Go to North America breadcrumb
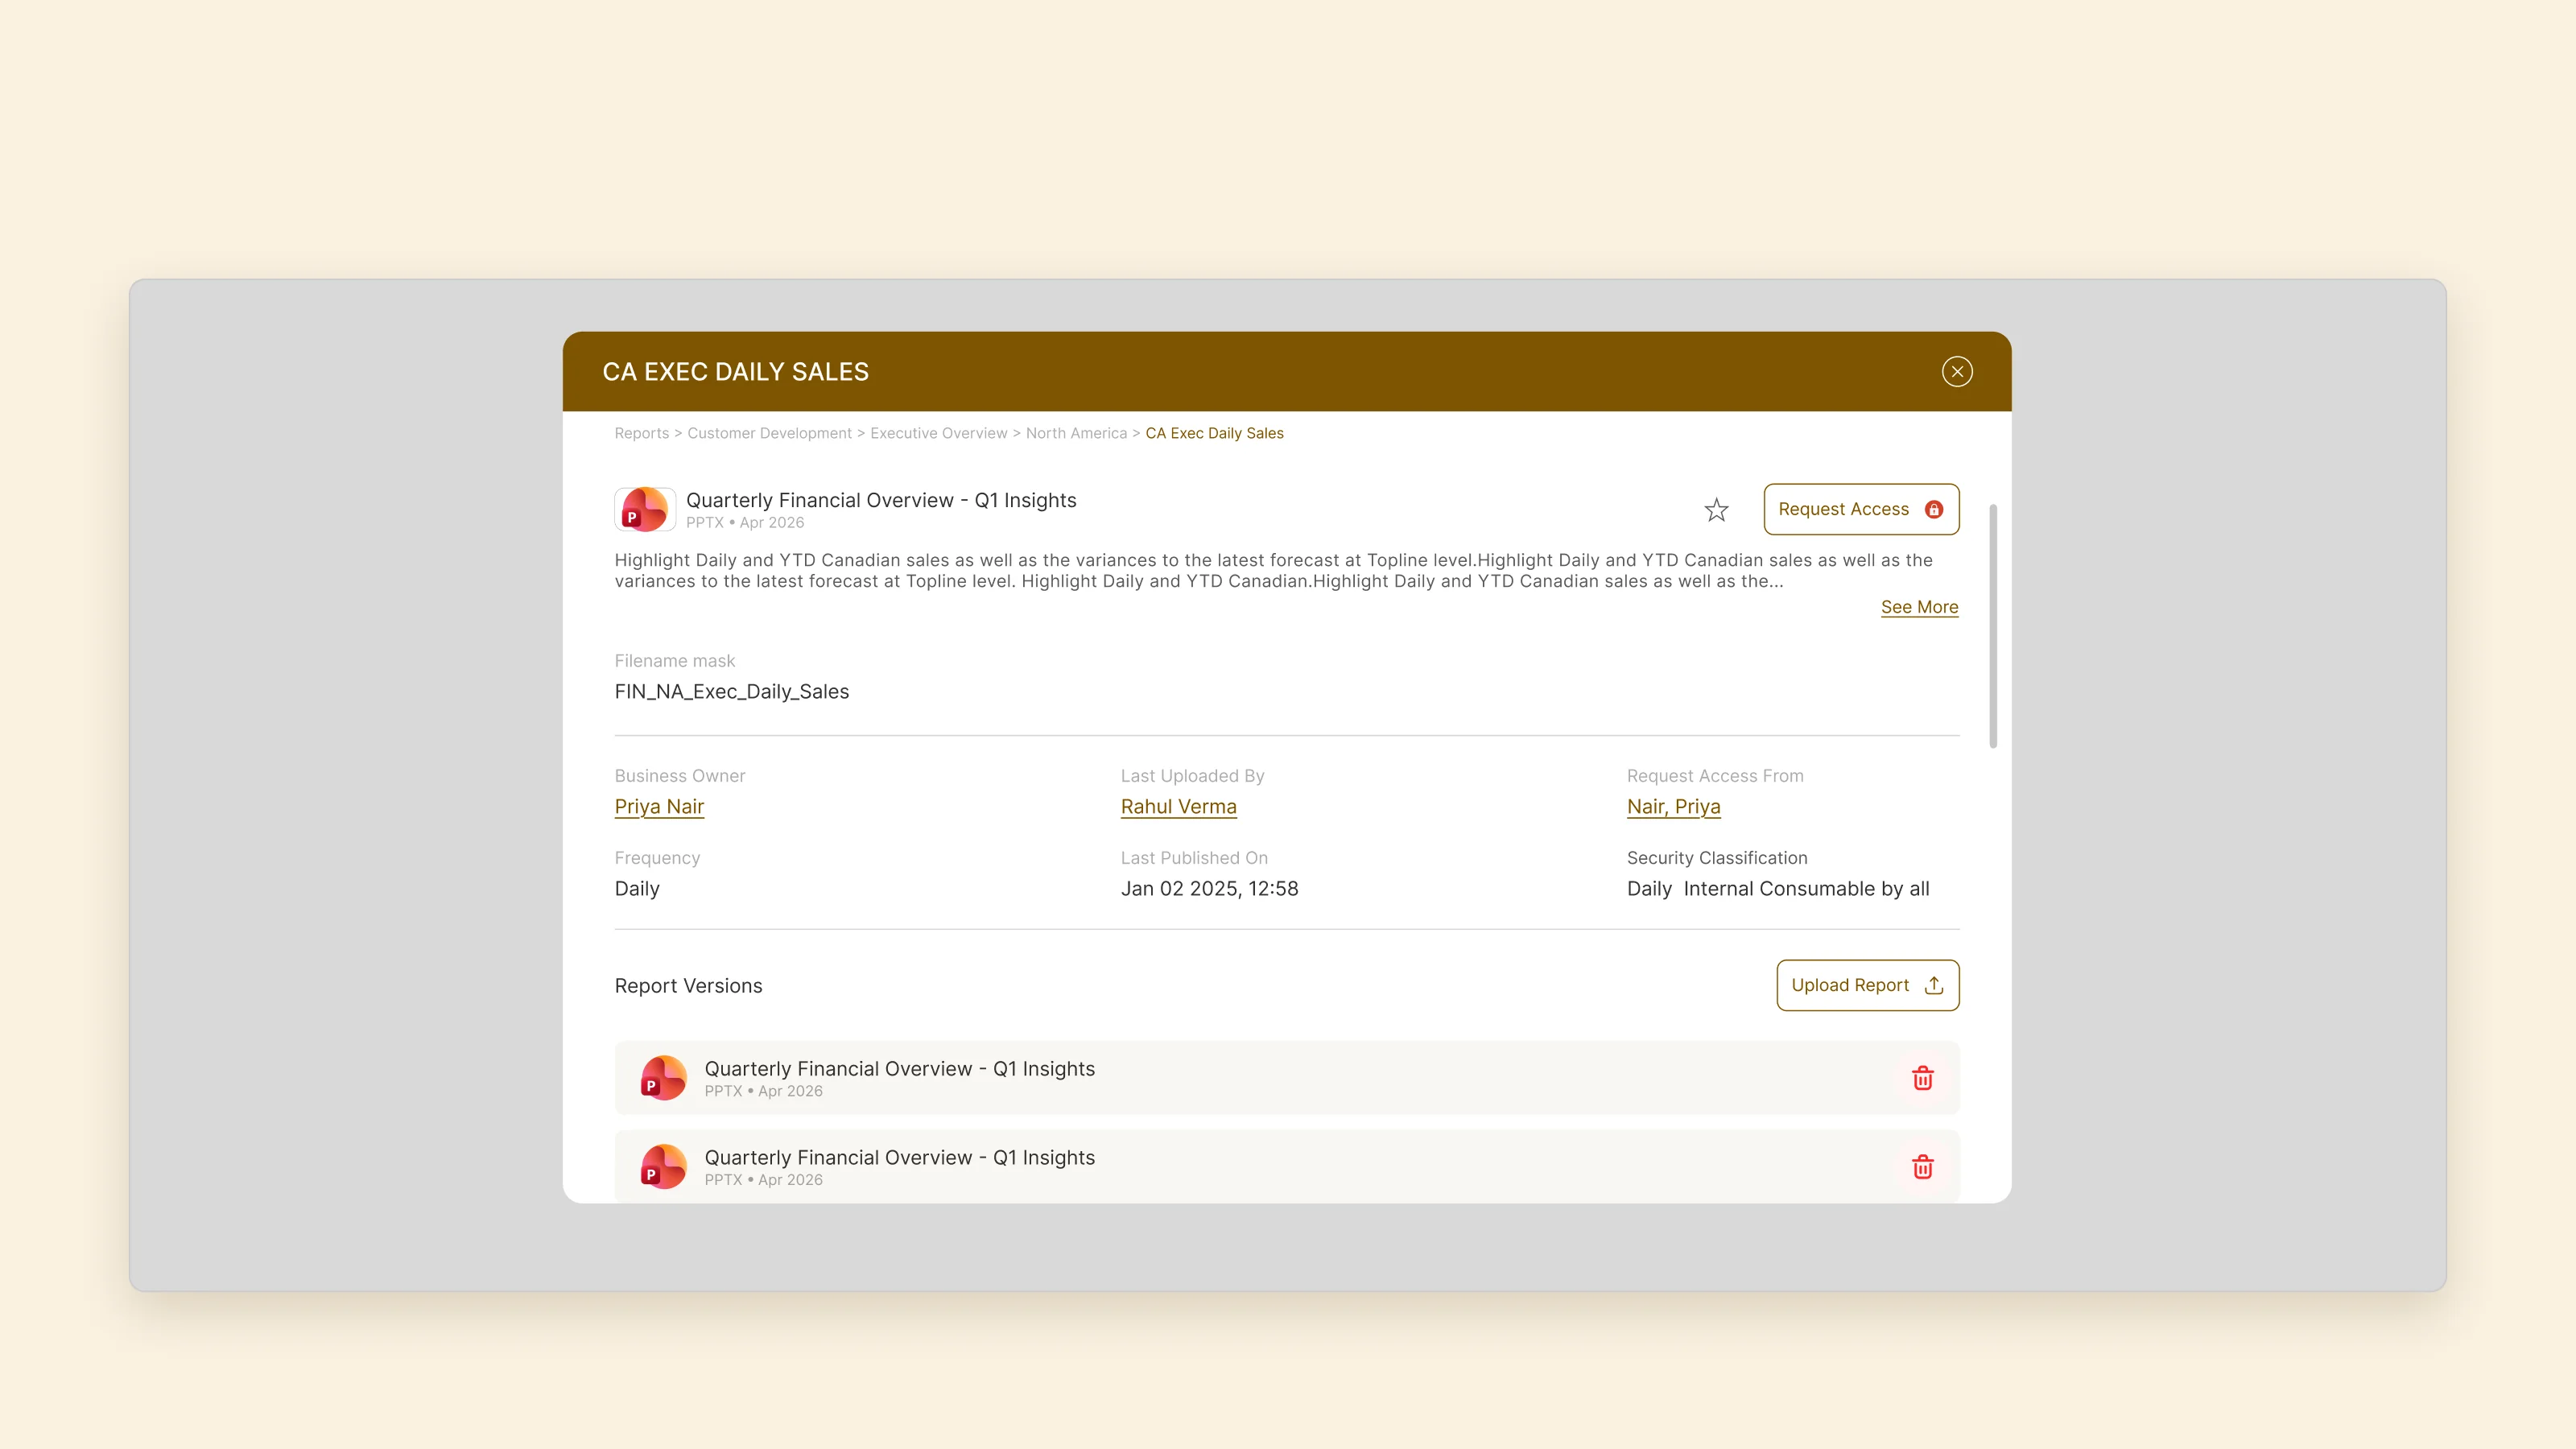This screenshot has height=1449, width=2576. click(1076, 433)
